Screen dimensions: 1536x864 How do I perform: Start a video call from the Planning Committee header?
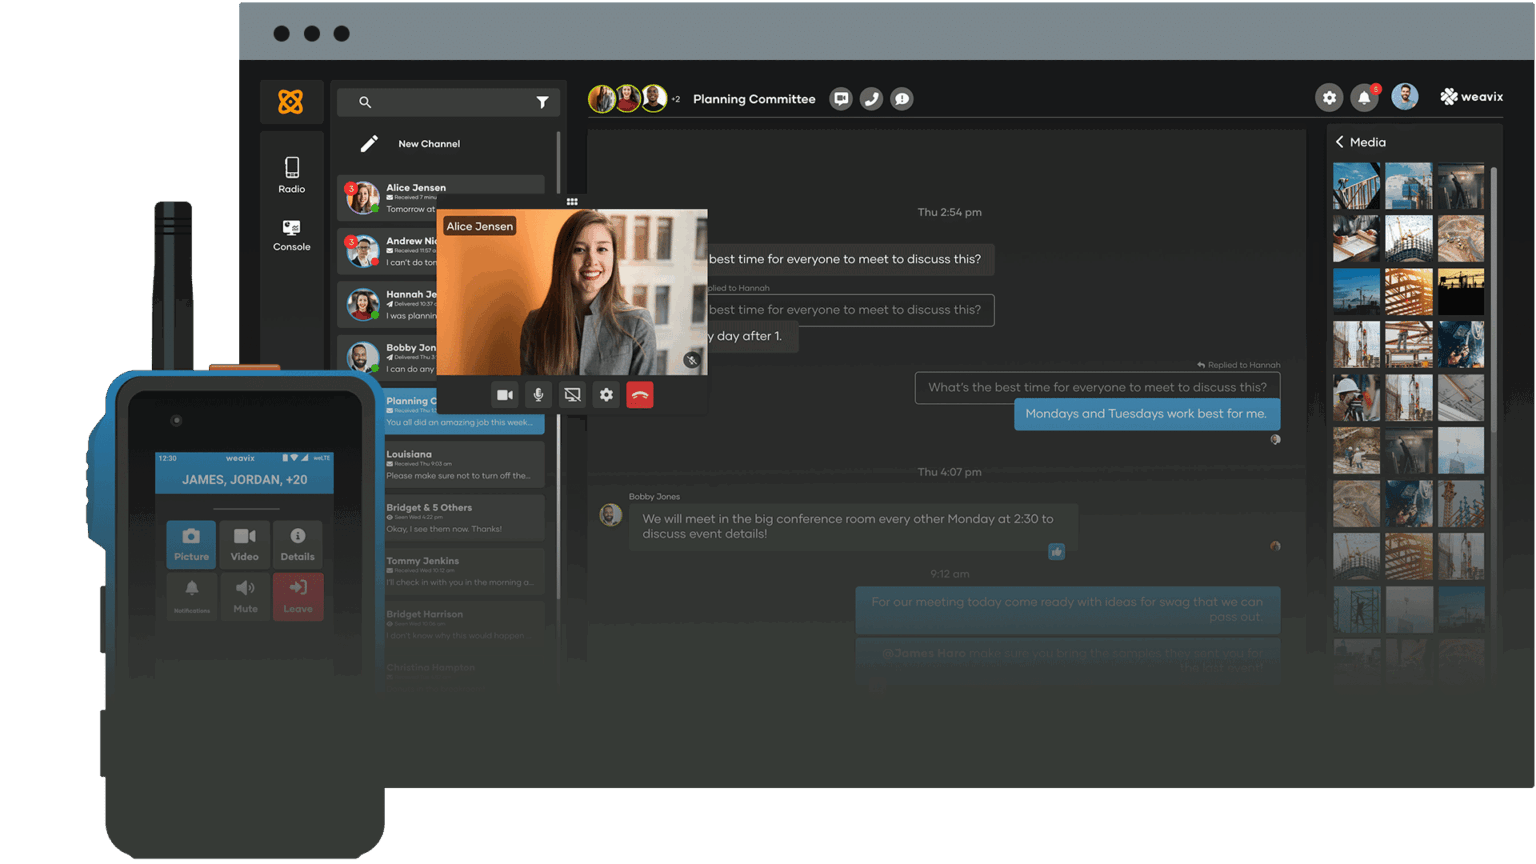(x=840, y=98)
